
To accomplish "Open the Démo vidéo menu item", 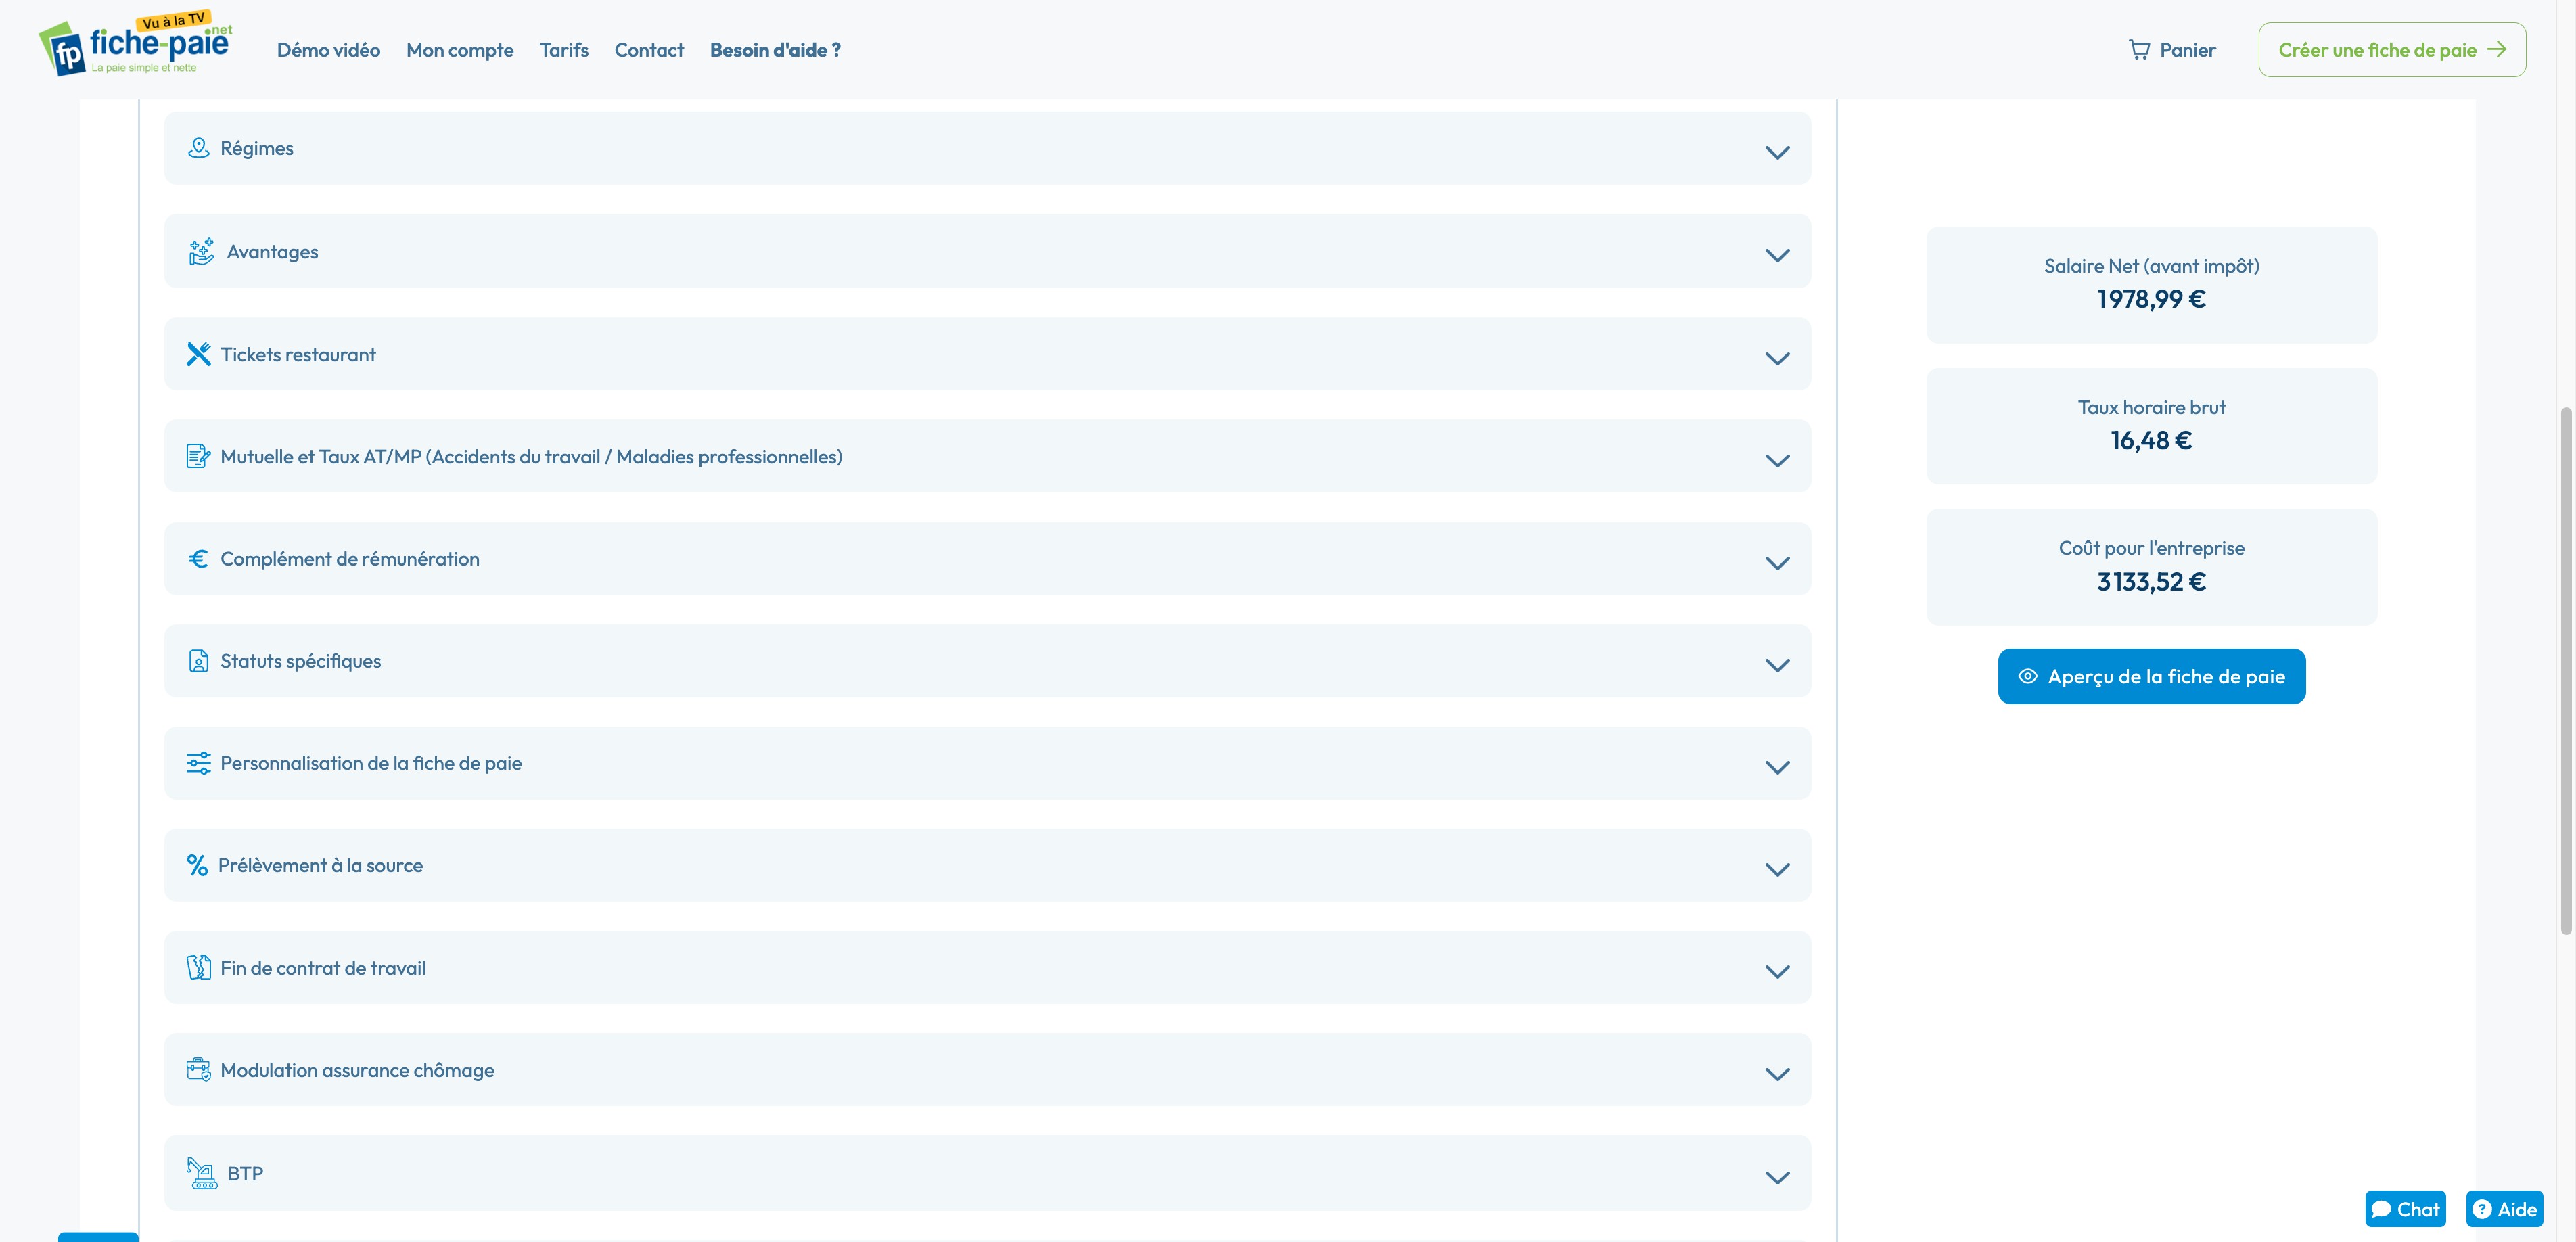I will click(x=328, y=50).
